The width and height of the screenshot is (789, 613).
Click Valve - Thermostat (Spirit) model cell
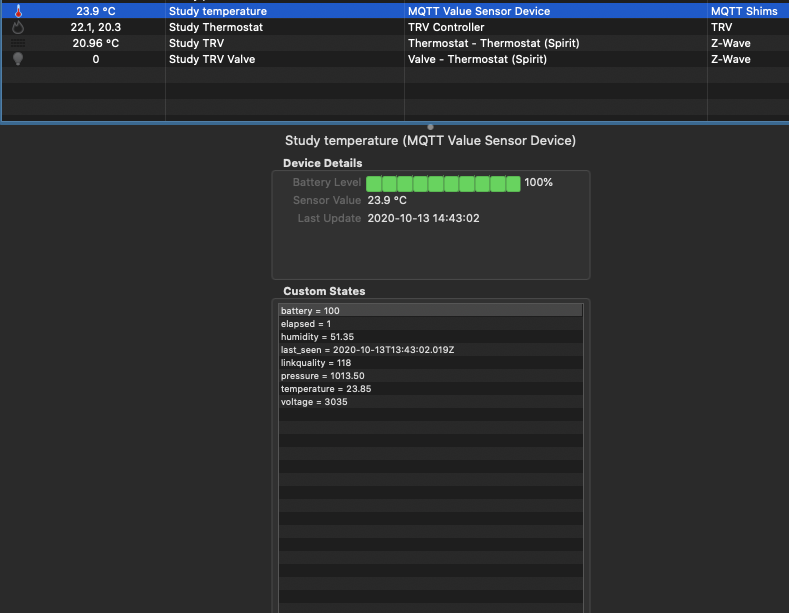(x=478, y=59)
